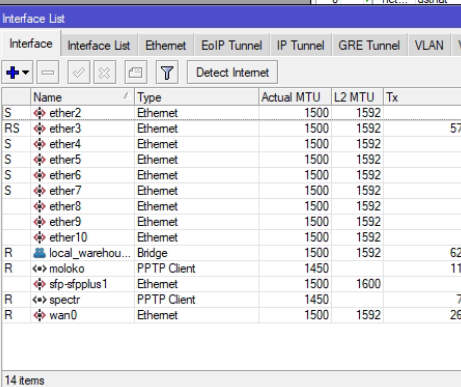Select the ether10 name text
This screenshot has width=461, height=387.
pos(68,237)
